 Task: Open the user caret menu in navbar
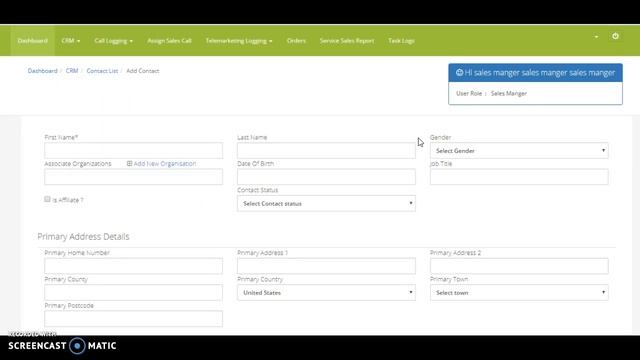pos(596,37)
